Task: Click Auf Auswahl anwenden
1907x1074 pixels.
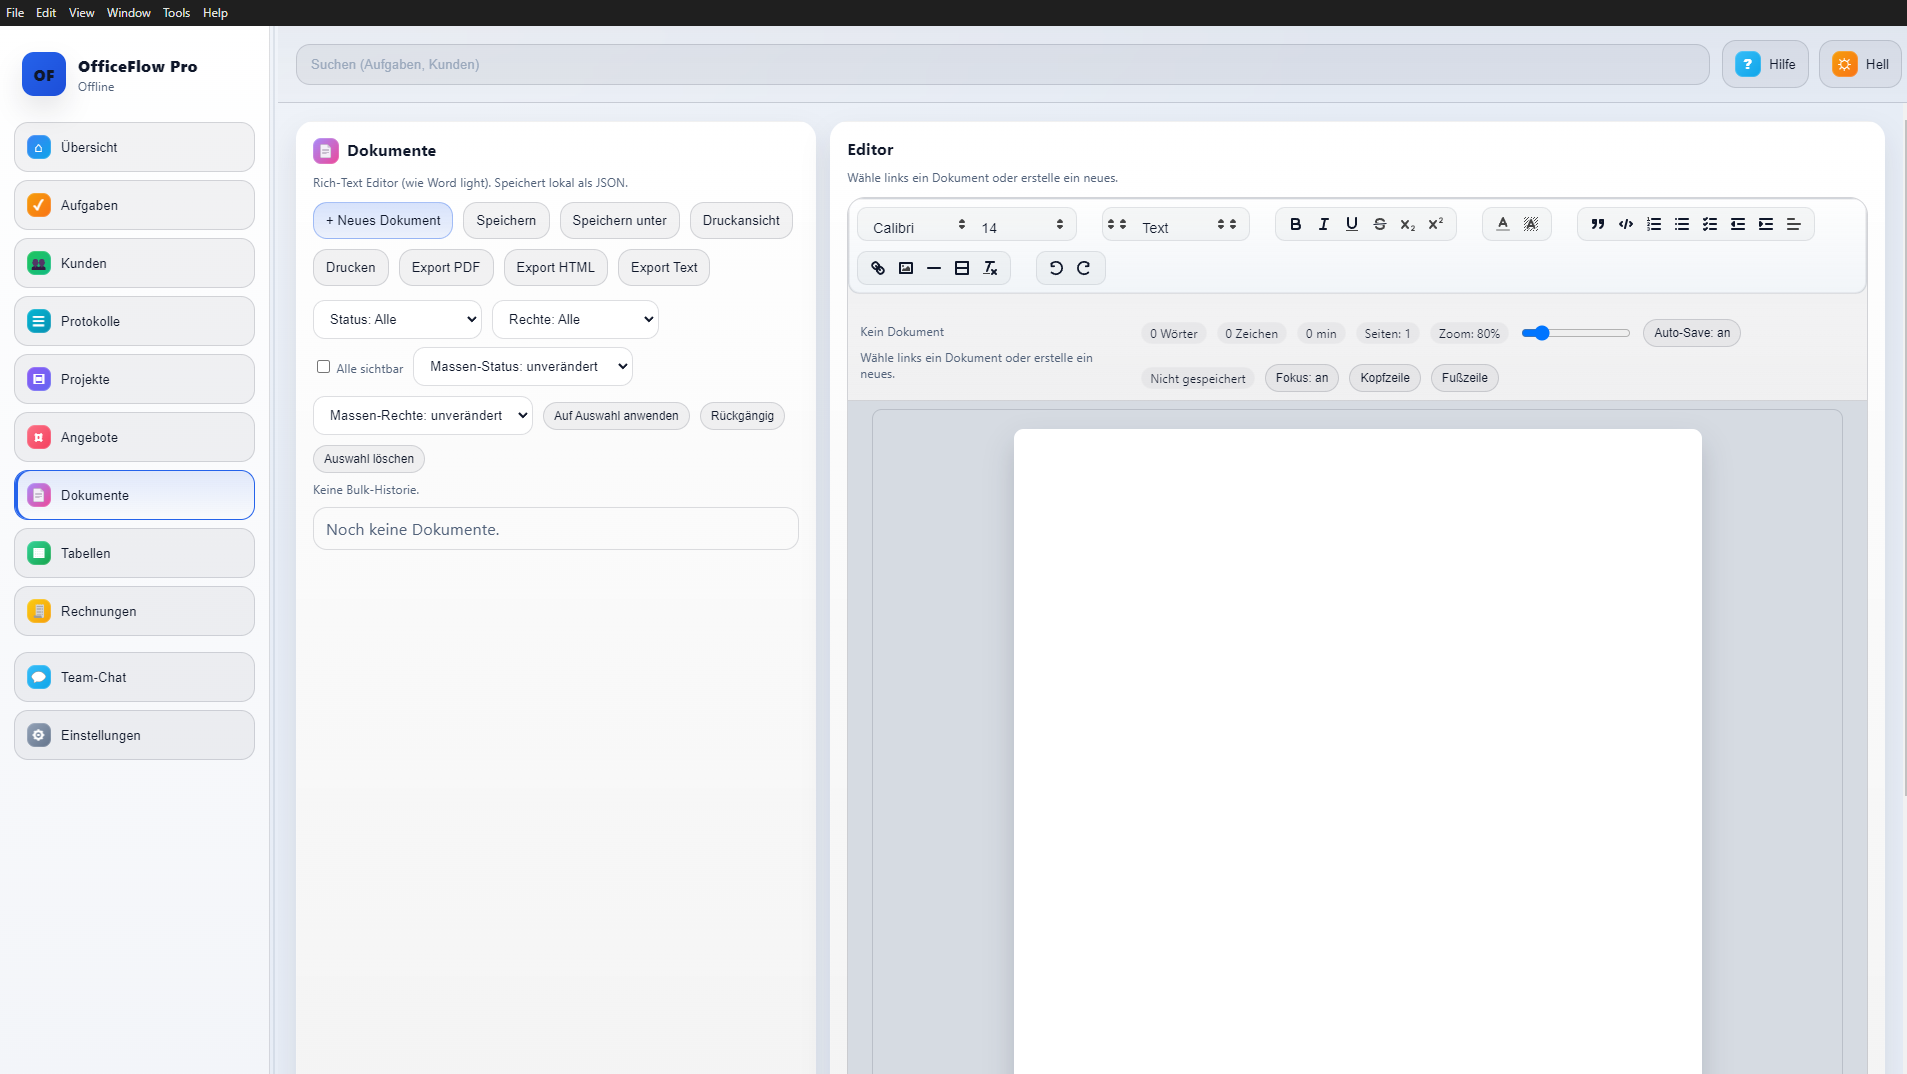Action: (616, 416)
